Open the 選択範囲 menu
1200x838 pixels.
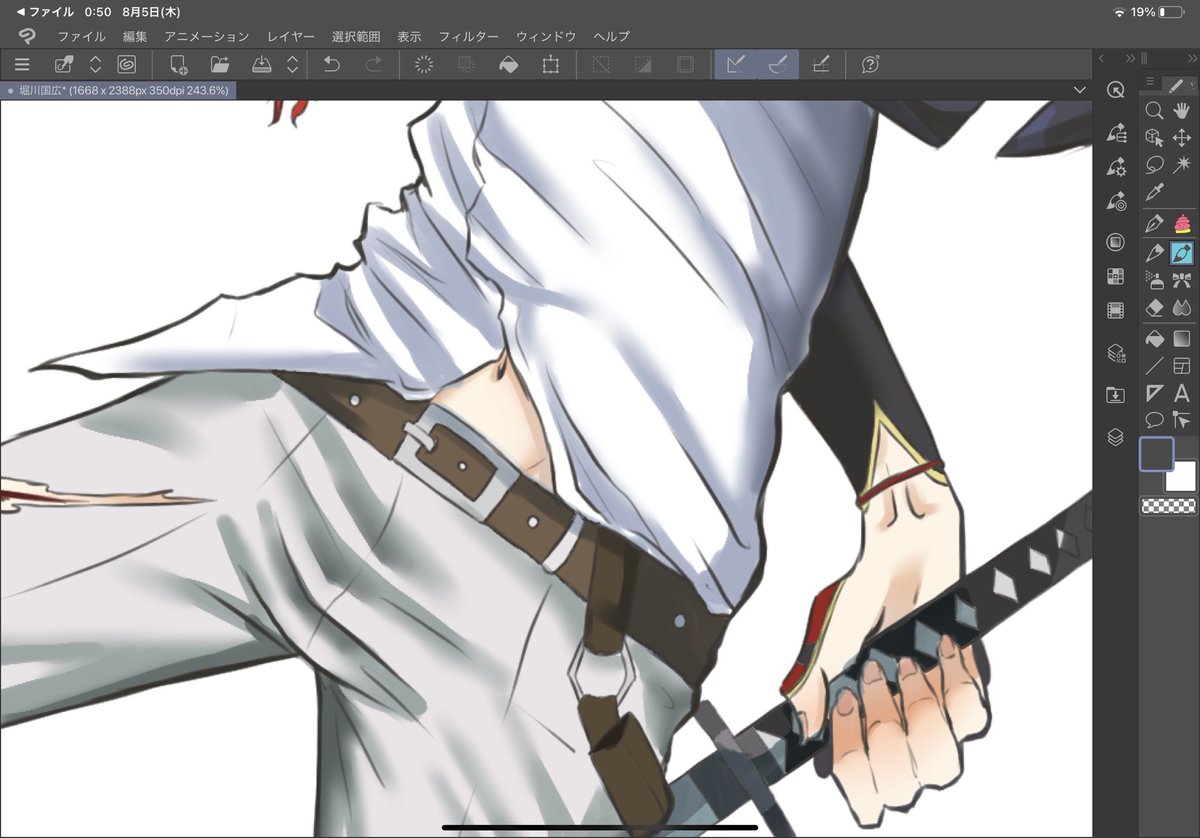356,36
